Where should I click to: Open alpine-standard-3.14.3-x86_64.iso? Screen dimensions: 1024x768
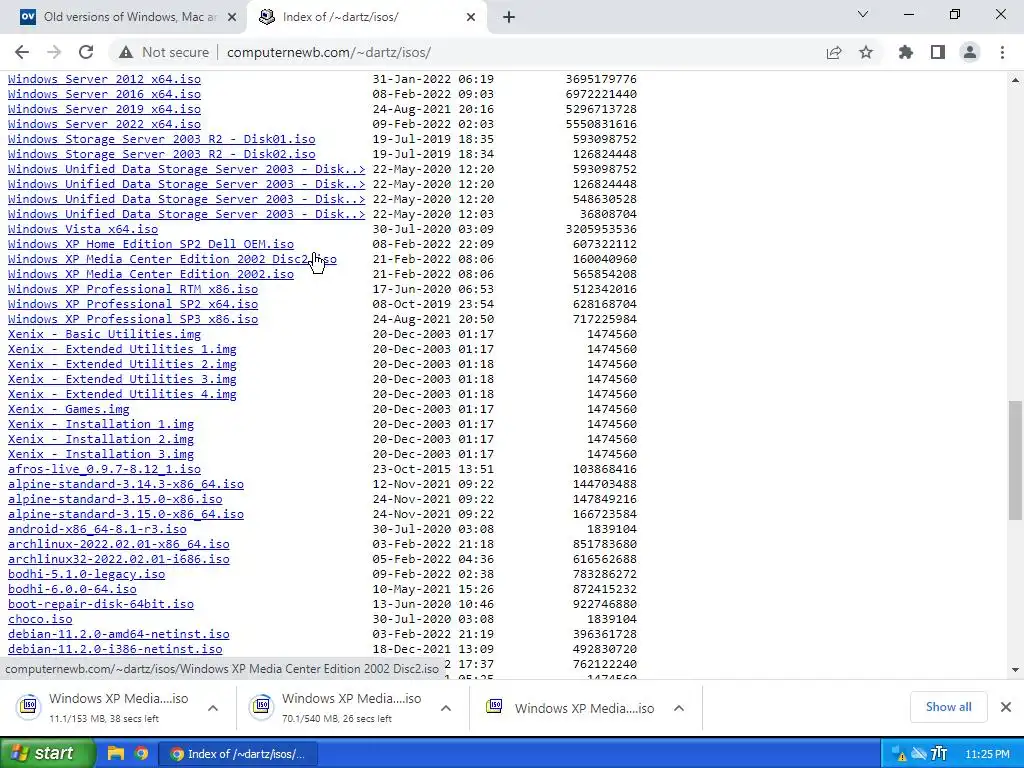point(126,485)
